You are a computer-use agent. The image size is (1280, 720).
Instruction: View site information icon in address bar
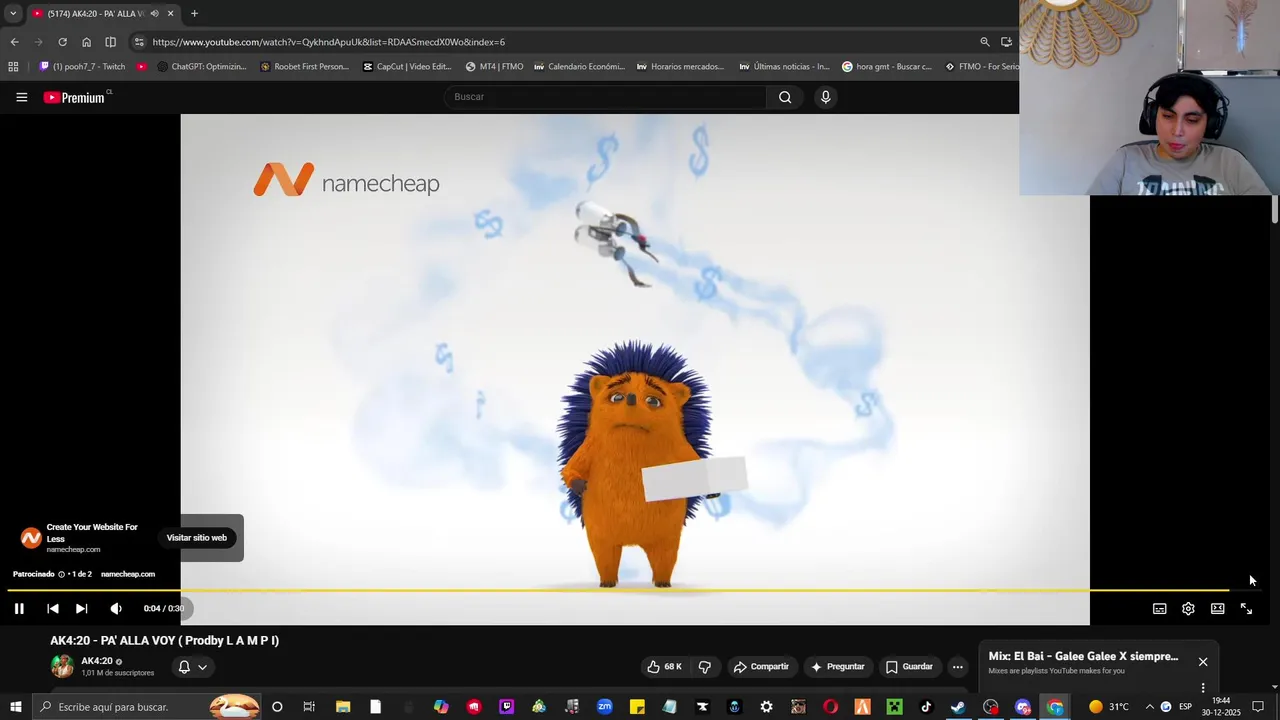click(x=139, y=42)
